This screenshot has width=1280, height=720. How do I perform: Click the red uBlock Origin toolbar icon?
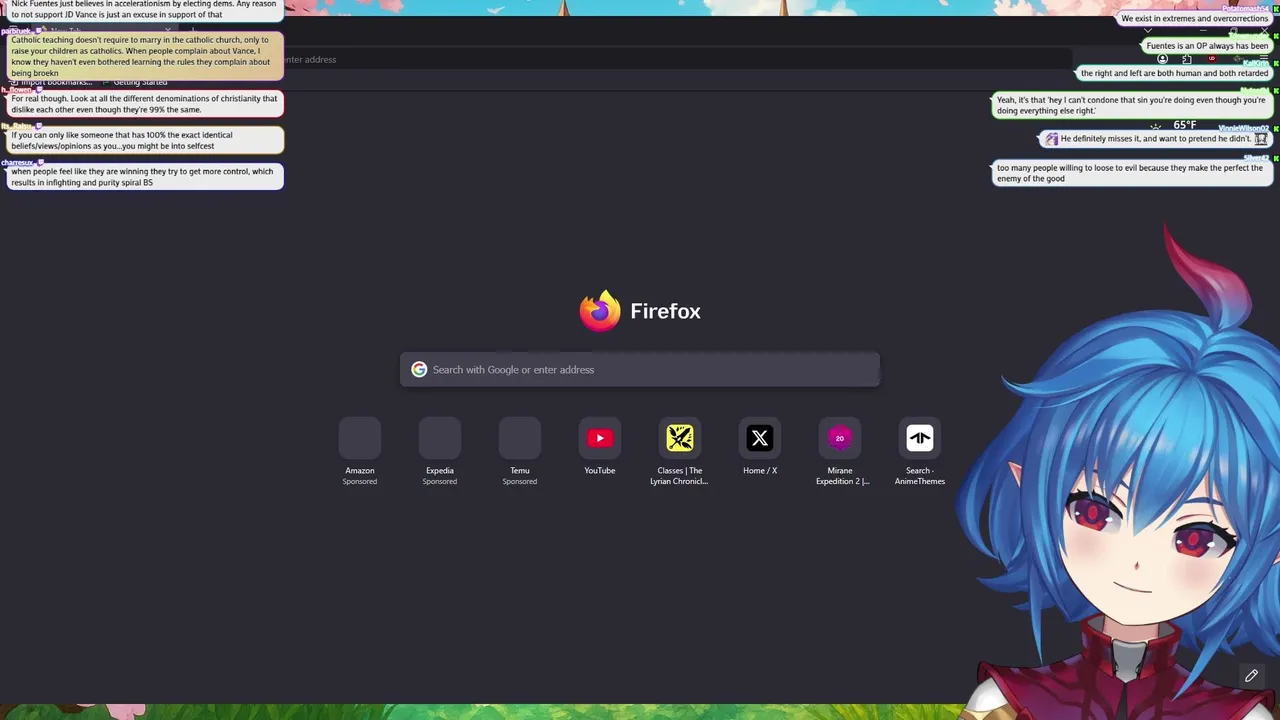[x=1212, y=59]
